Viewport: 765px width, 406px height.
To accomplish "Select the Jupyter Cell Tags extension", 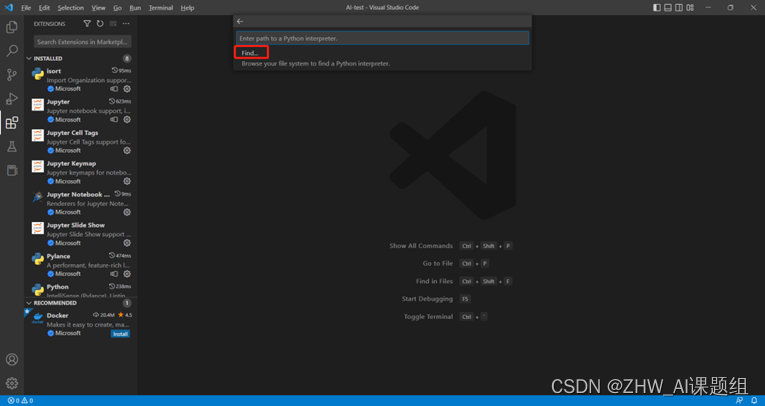I will (x=81, y=141).
